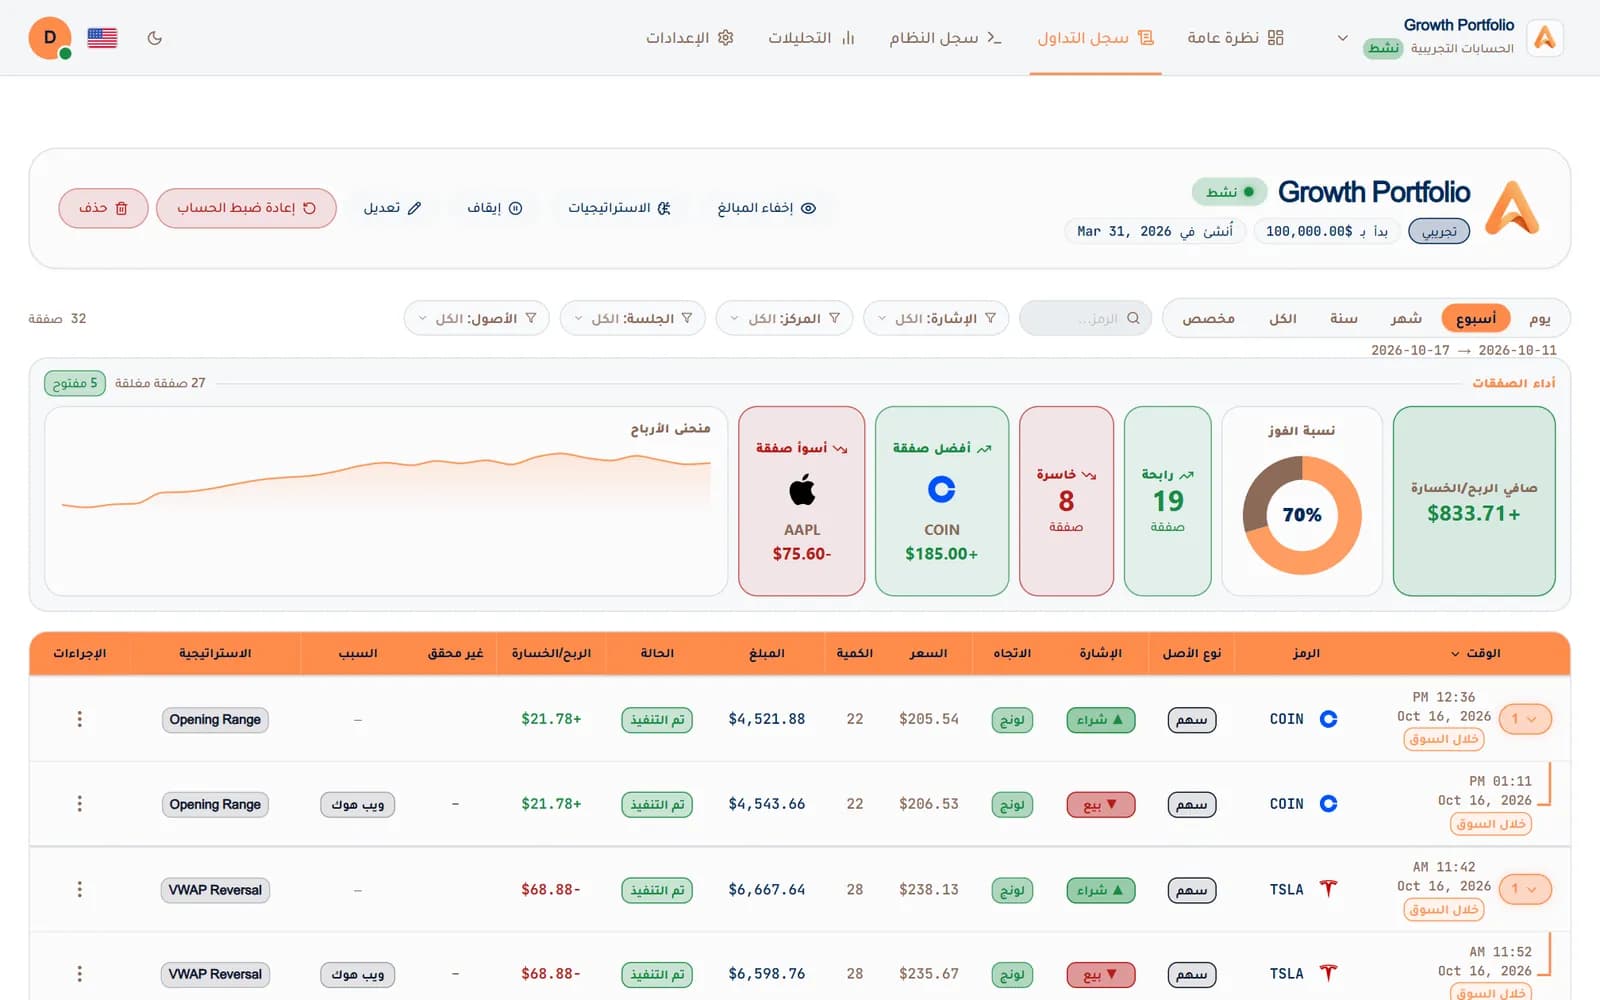Toggle dark mode moon icon
Image resolution: width=1600 pixels, height=1000 pixels.
(x=154, y=38)
